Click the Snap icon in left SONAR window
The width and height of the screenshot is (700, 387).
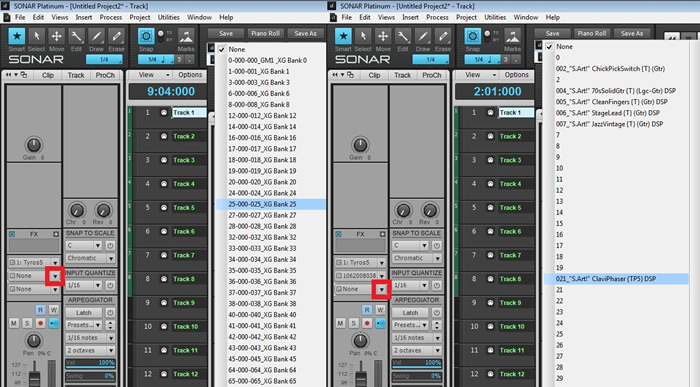coord(146,36)
